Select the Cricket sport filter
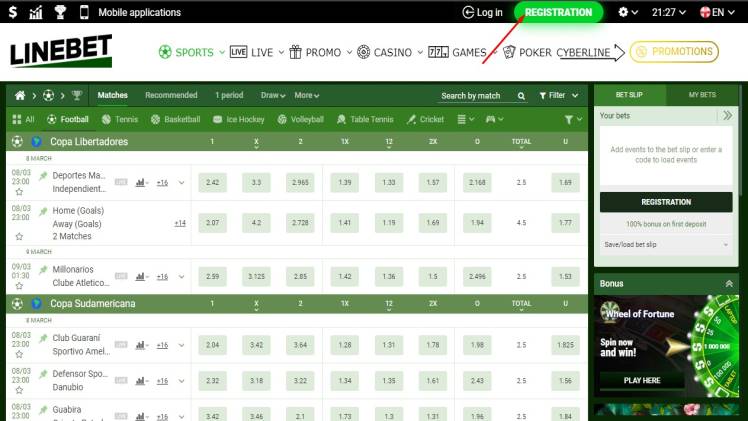 pyautogui.click(x=425, y=119)
